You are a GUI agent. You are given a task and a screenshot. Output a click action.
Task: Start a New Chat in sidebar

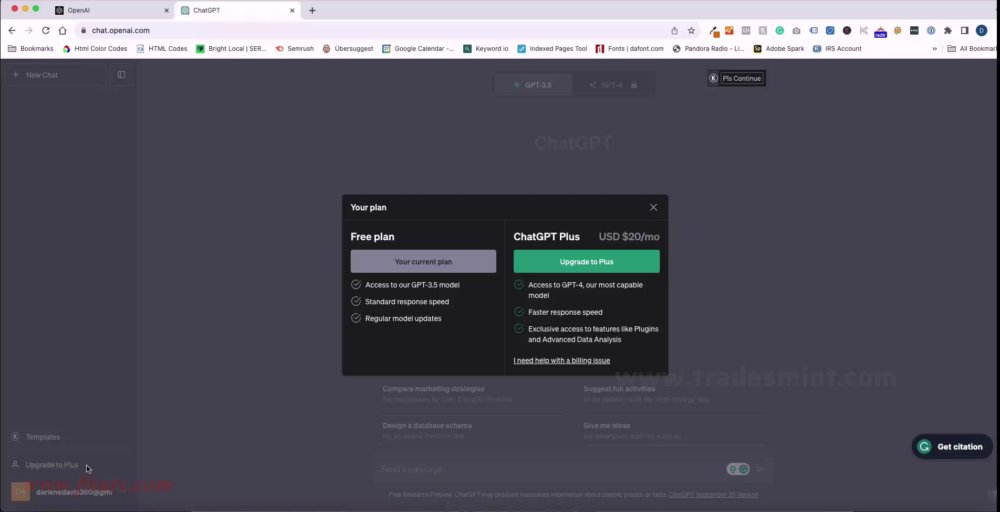click(56, 75)
